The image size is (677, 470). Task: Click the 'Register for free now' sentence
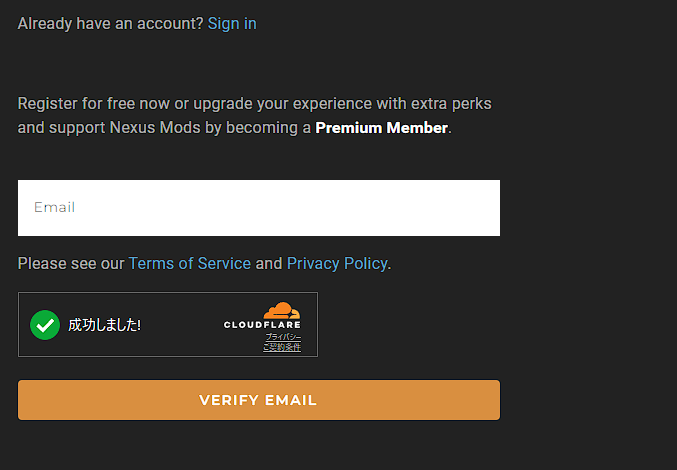click(x=254, y=116)
